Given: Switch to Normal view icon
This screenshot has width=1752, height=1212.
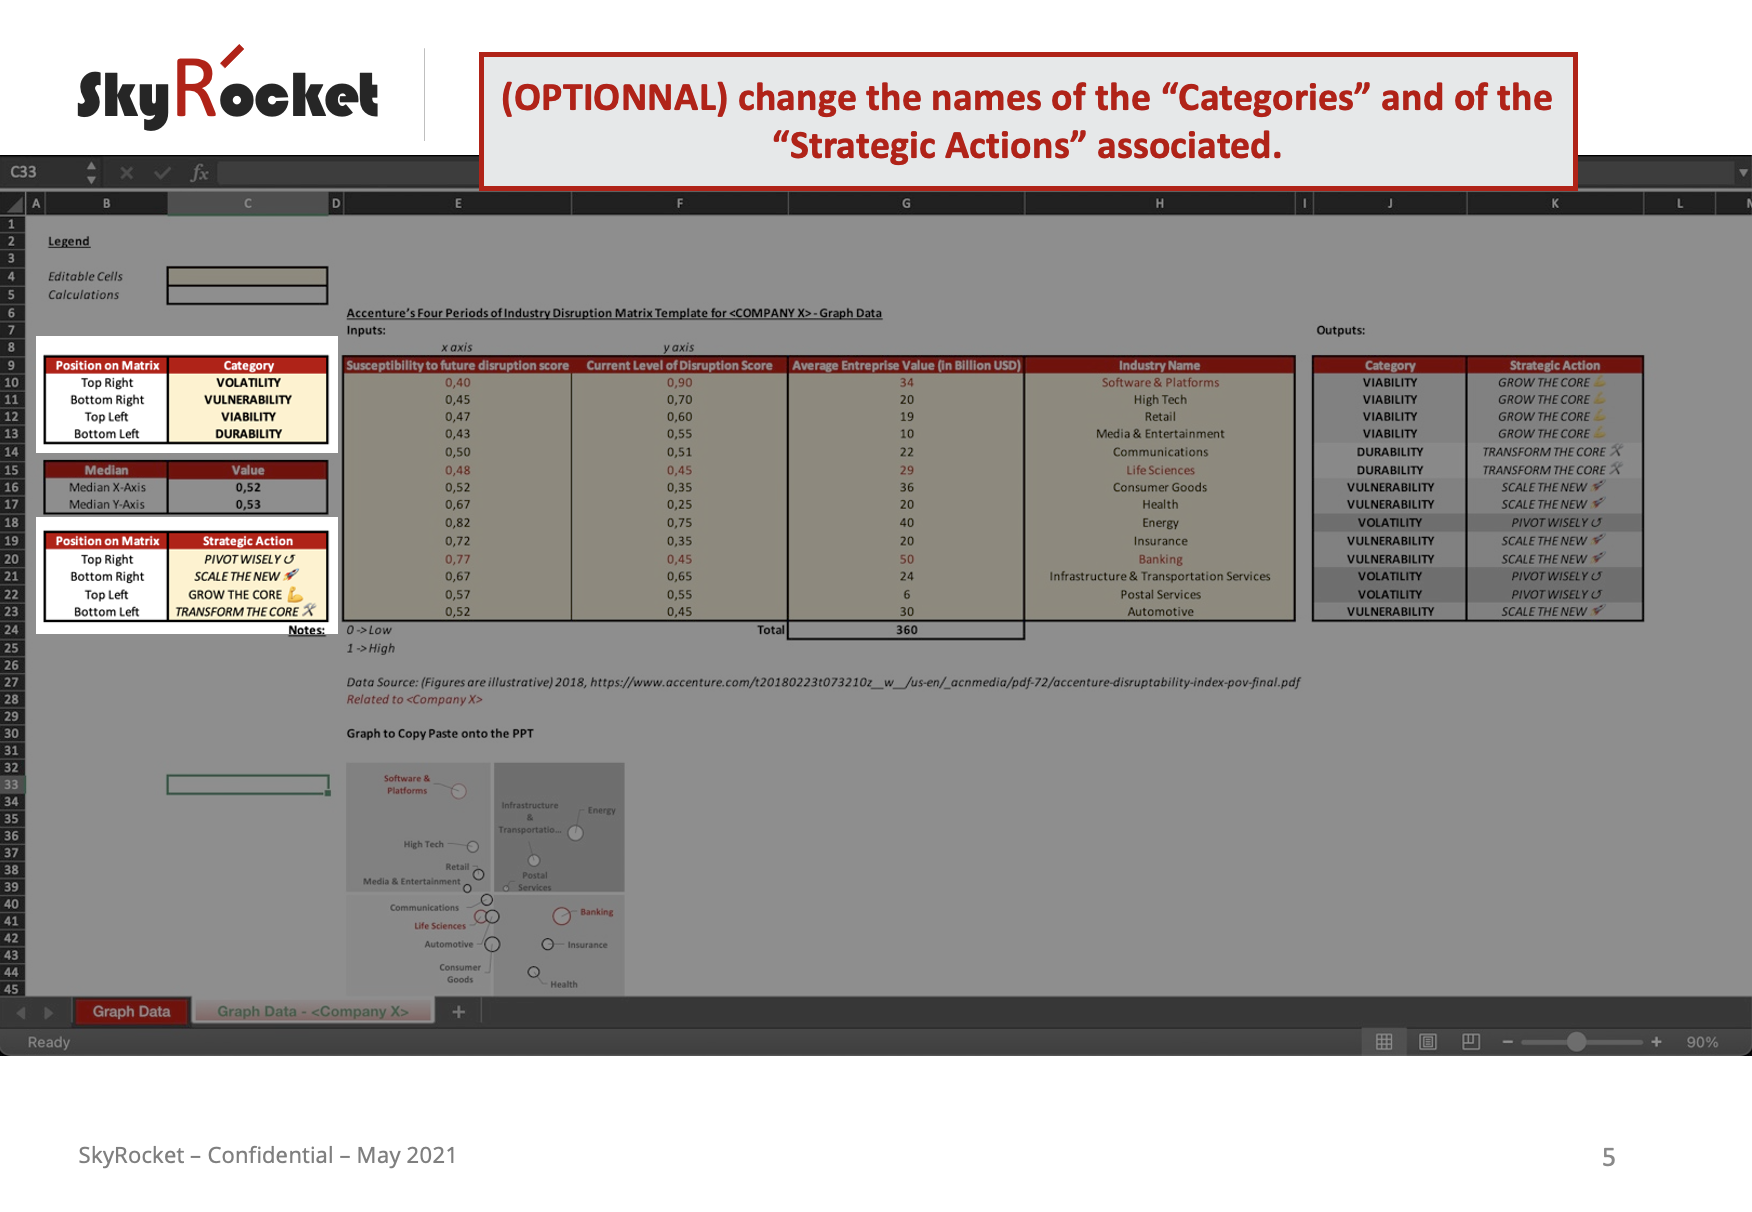Looking at the screenshot, I should tap(1384, 1042).
